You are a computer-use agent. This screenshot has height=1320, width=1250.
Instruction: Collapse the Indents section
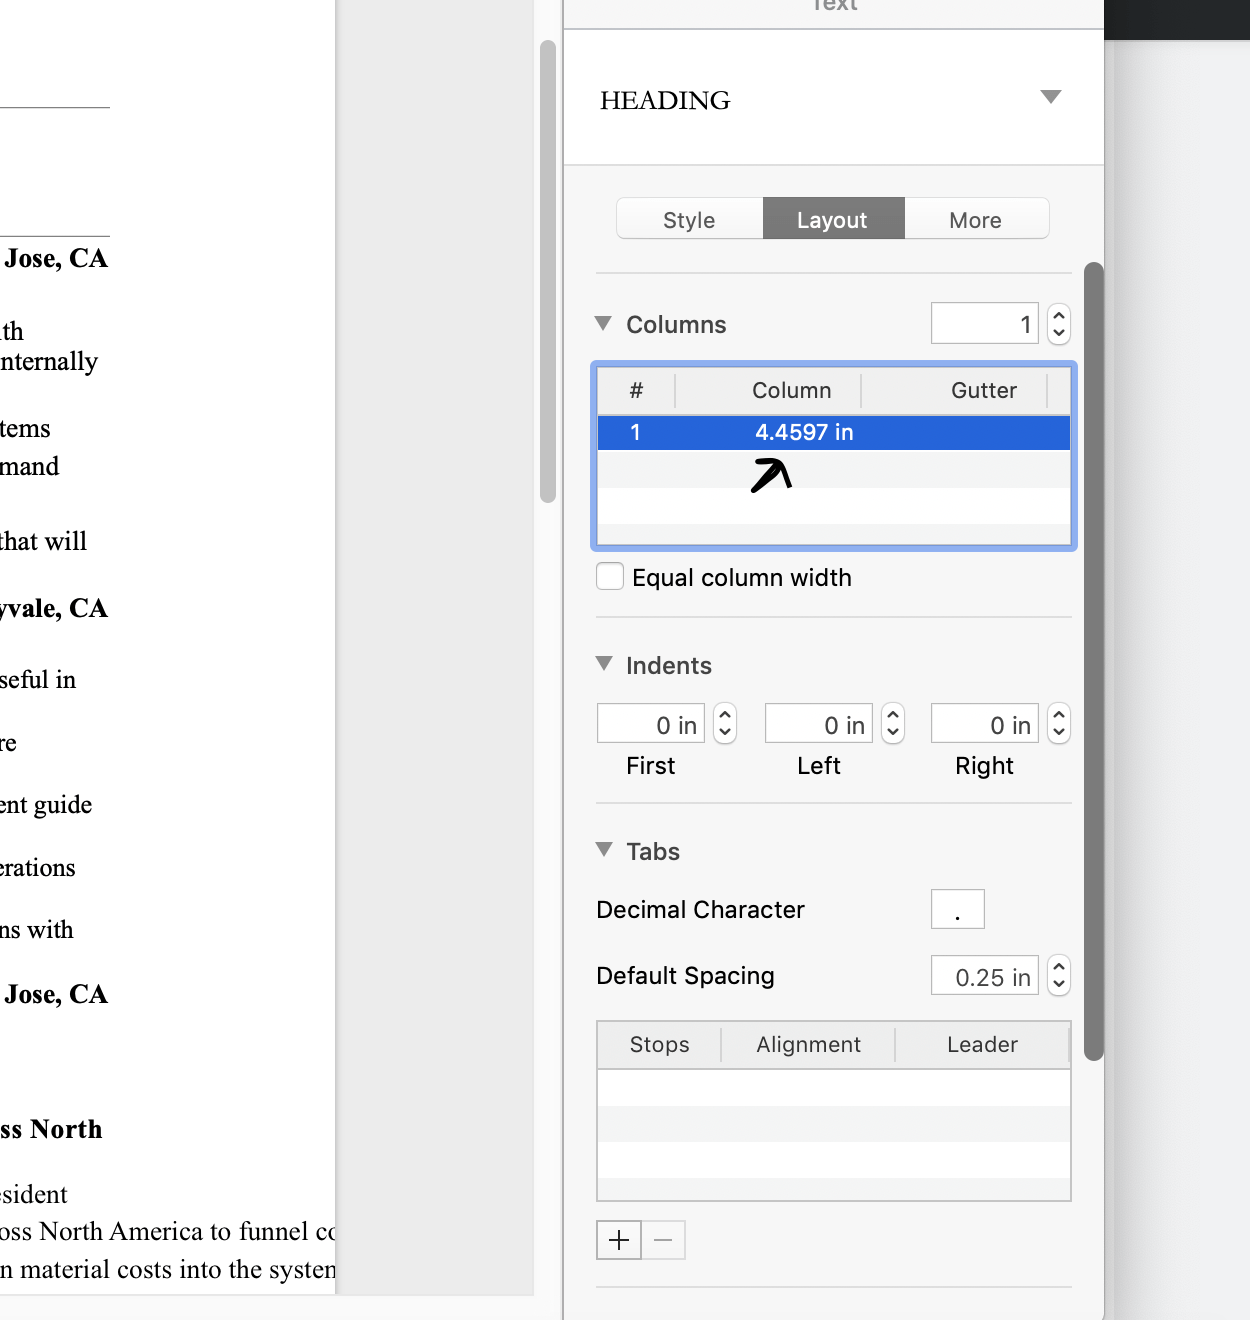pos(602,663)
